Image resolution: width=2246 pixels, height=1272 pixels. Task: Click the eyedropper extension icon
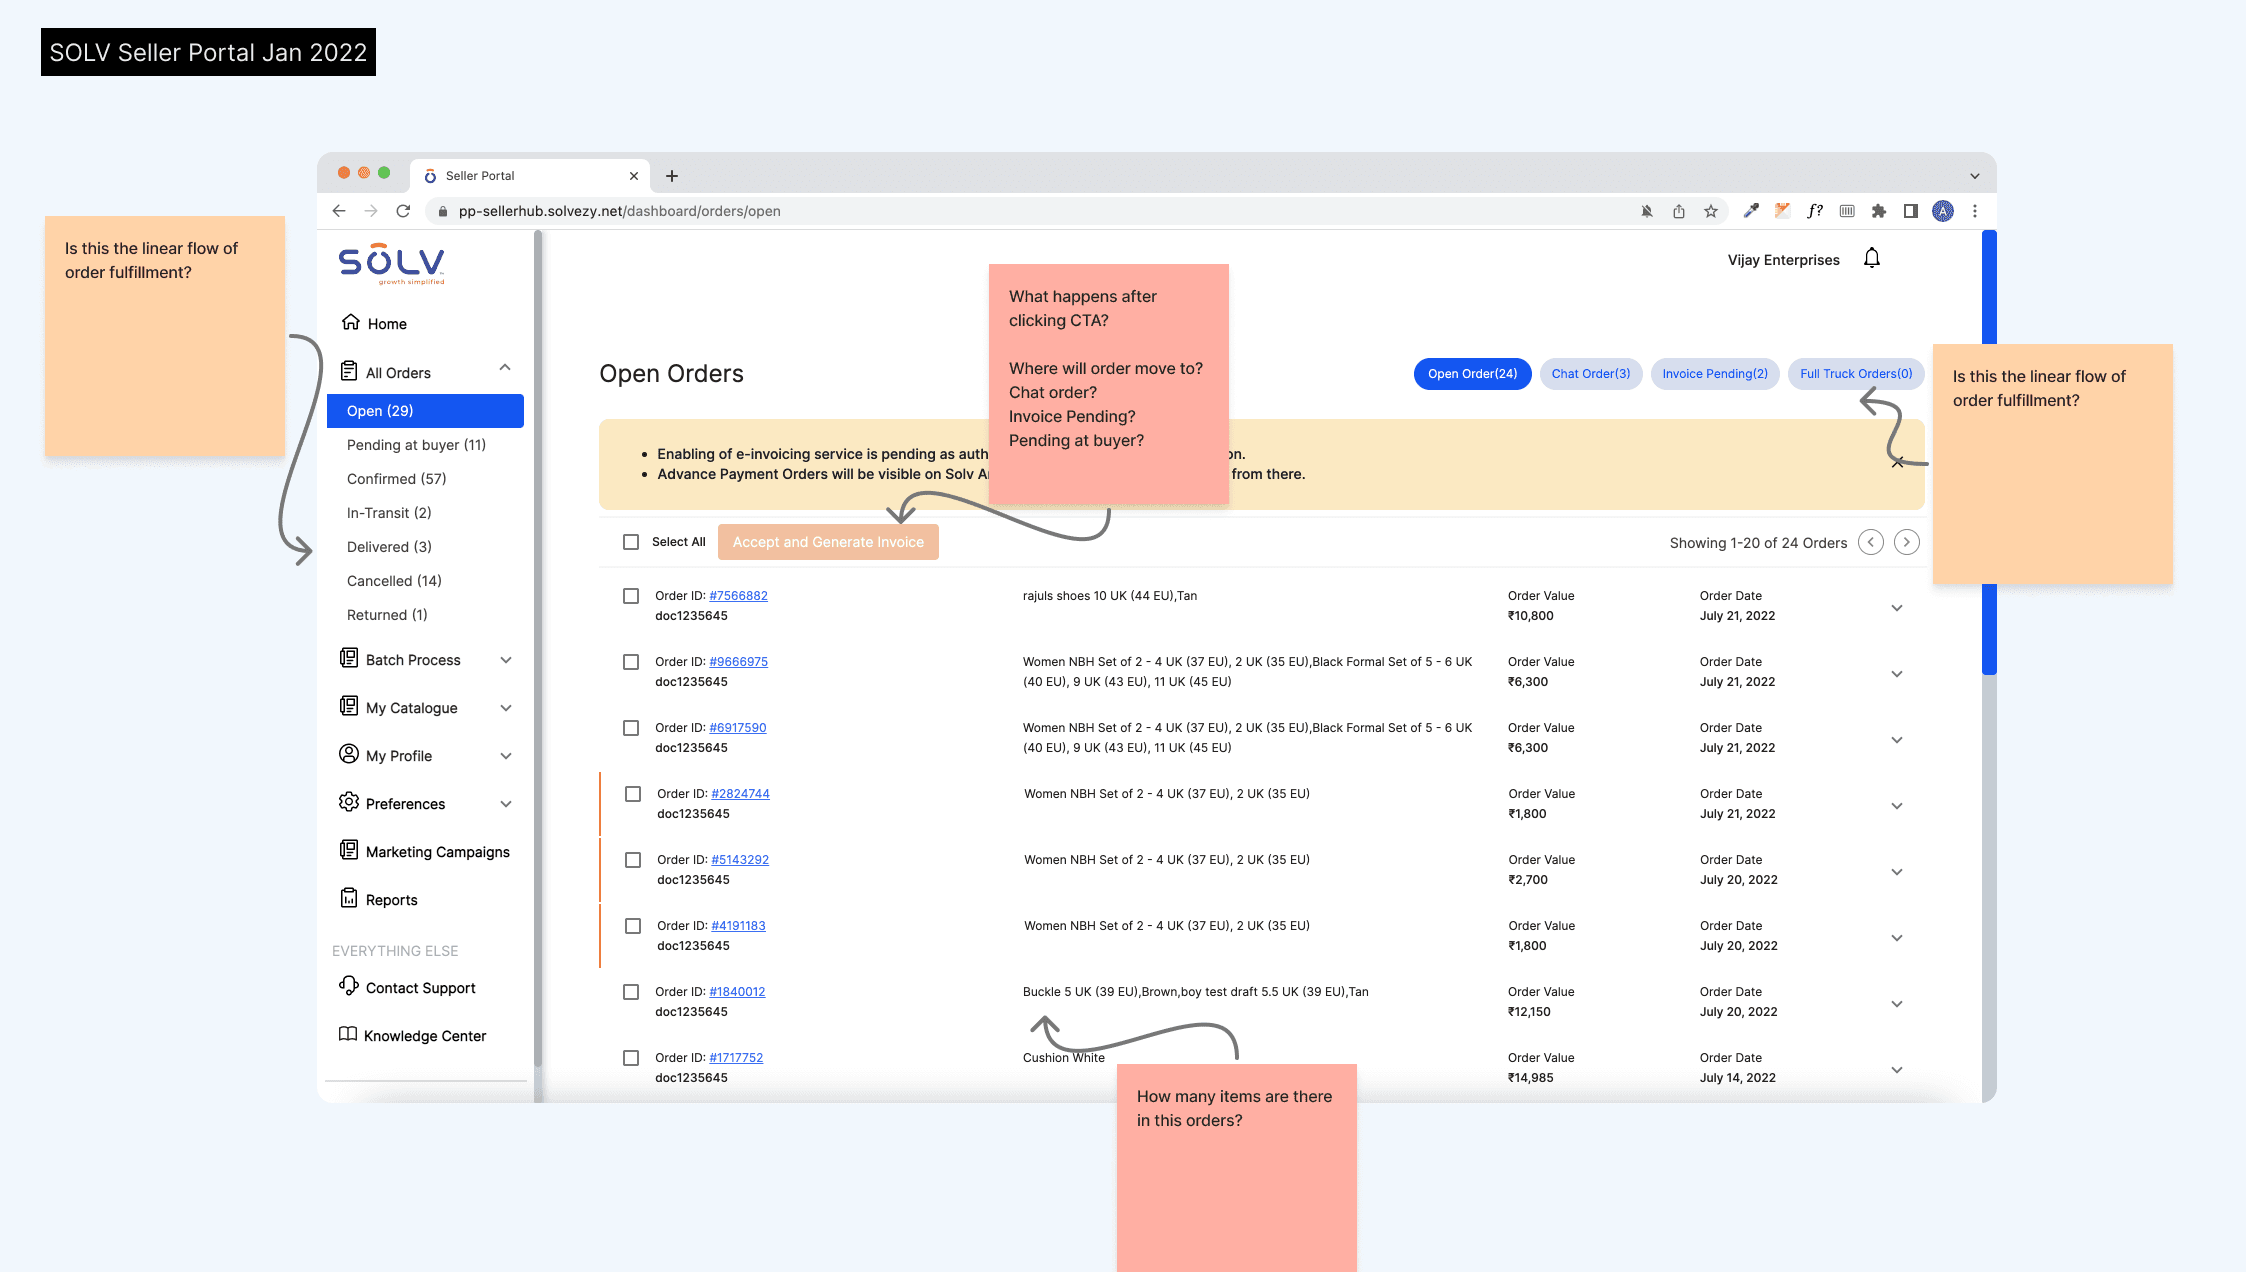(x=1751, y=211)
